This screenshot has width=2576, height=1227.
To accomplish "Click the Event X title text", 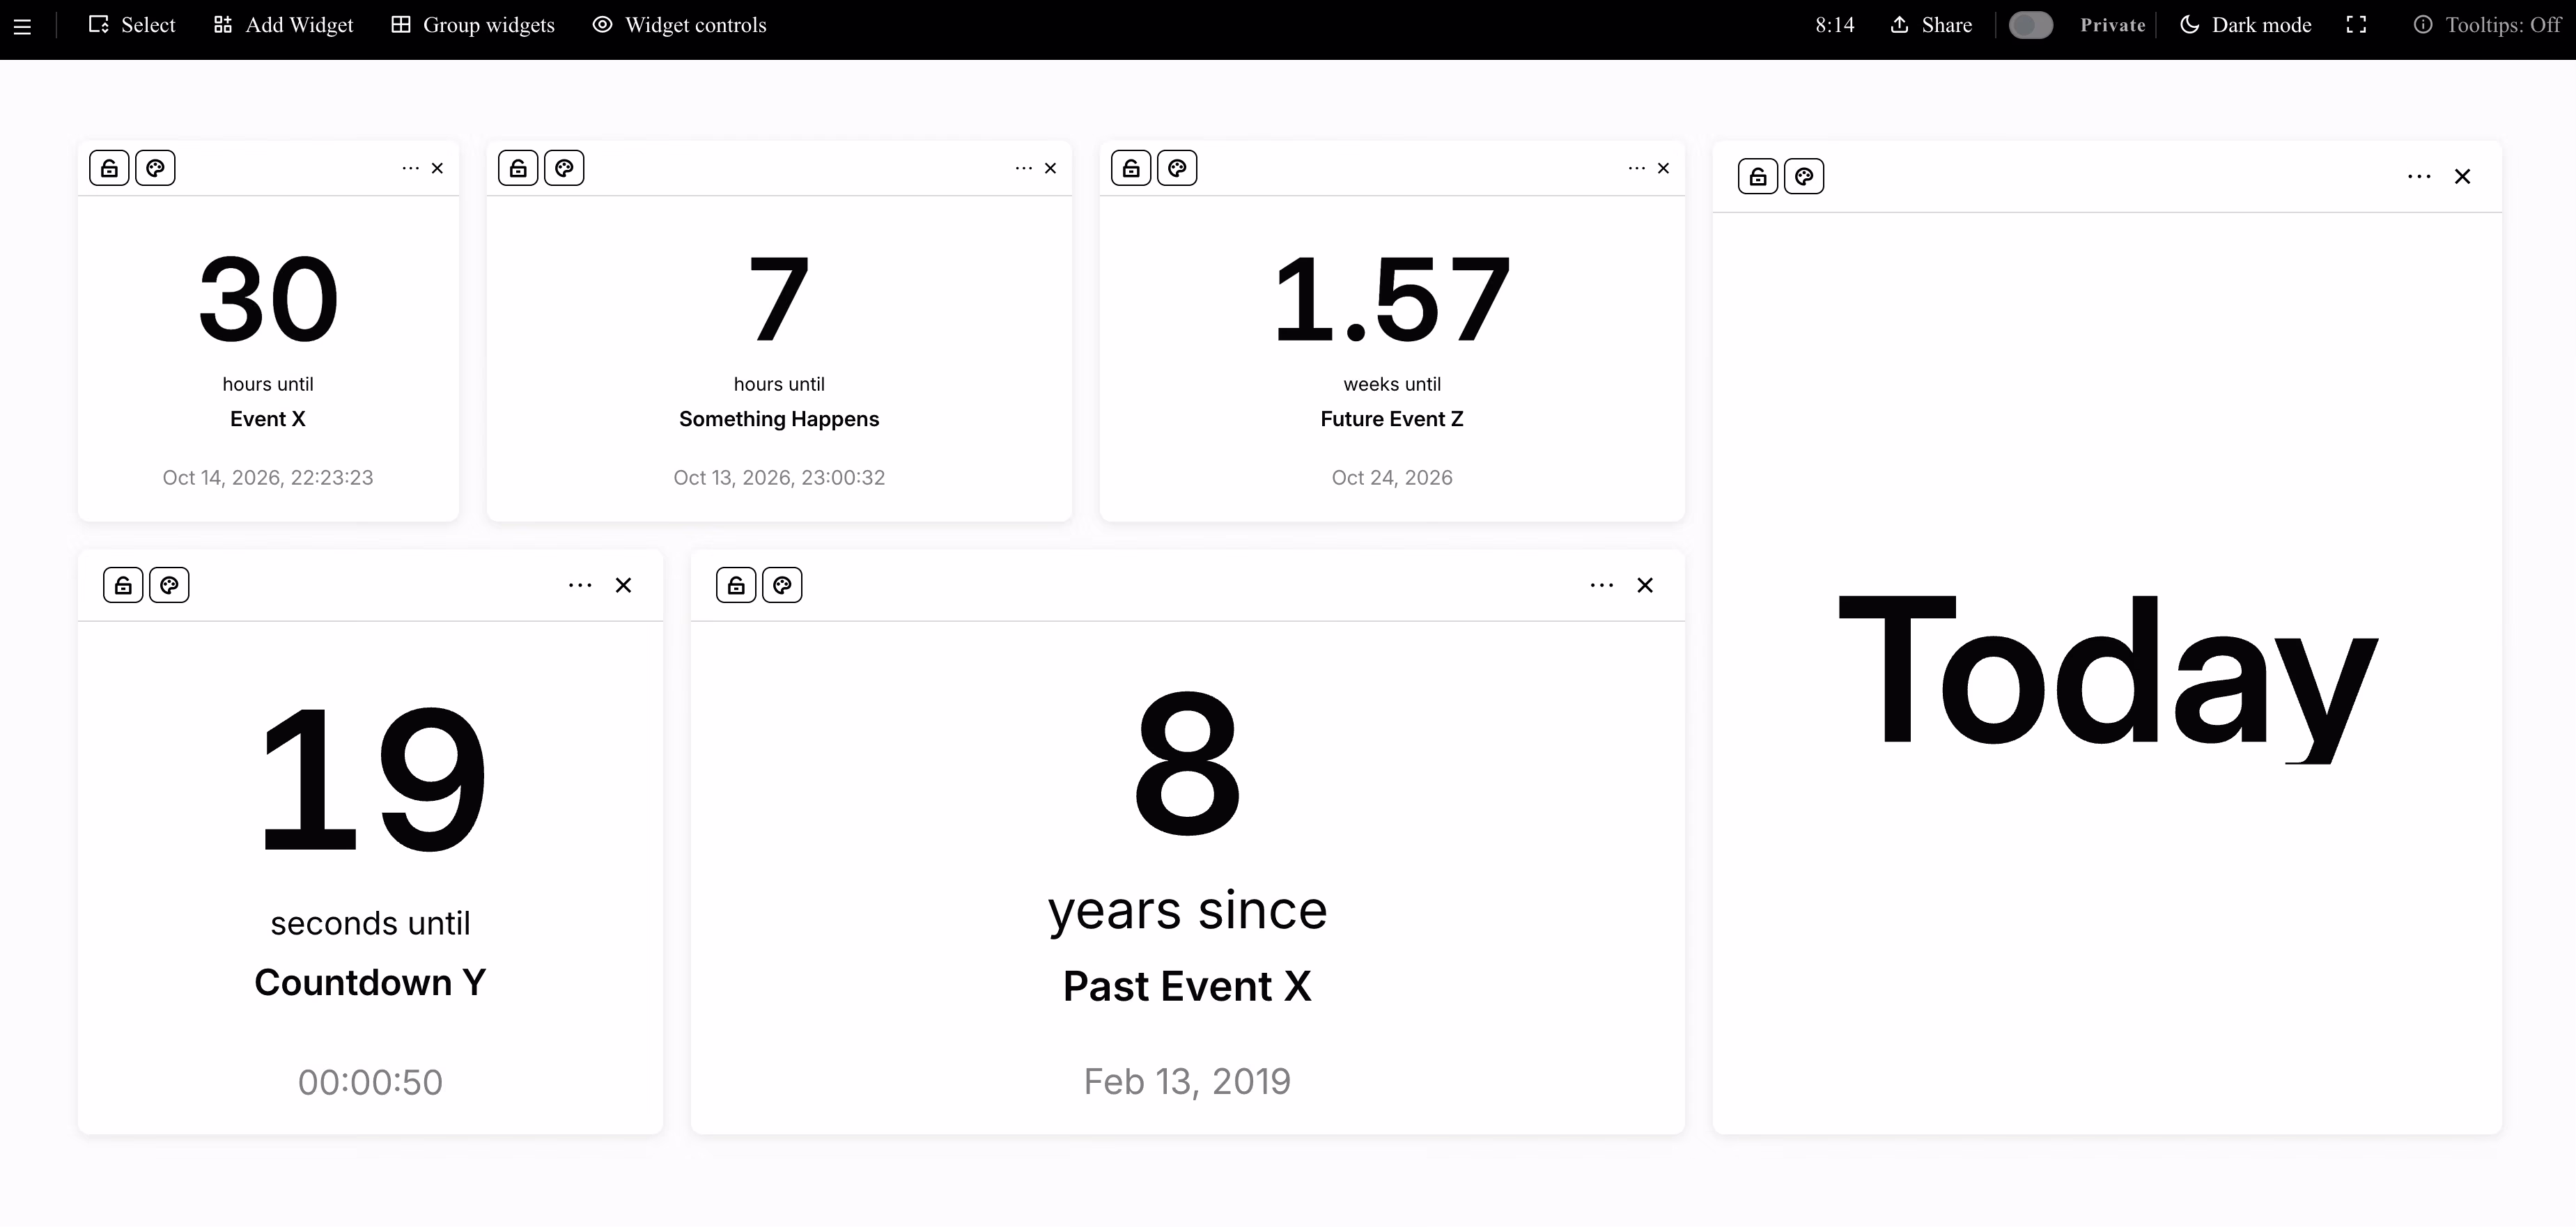I will point(268,419).
